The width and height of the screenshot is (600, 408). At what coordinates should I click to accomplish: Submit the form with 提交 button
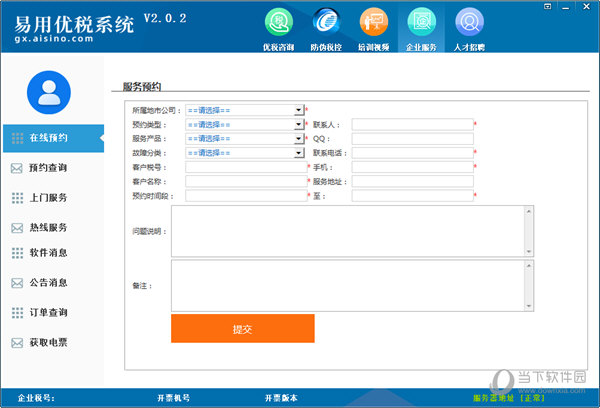pyautogui.click(x=243, y=328)
